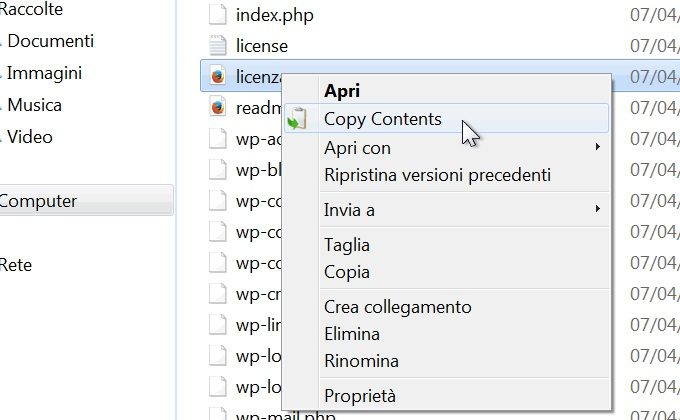Choose Taglia from the context menu
Viewport: 680px width, 420px height.
point(347,245)
